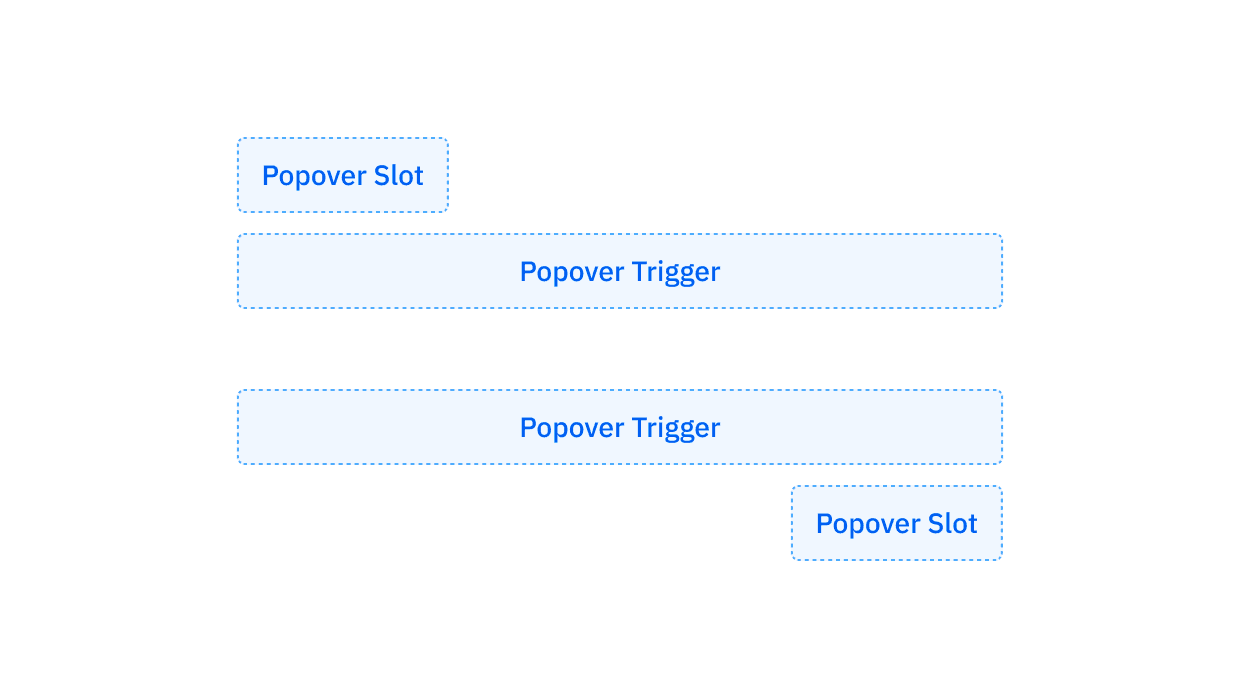Viewport: 1240px width, 698px height.
Task: Activate the Popover Trigger beneath the first slot
Action: click(x=619, y=271)
